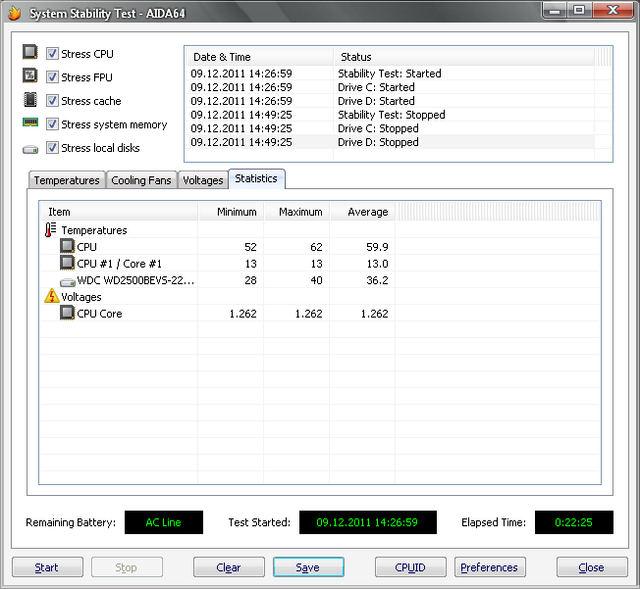Select the WDC WD2500BEVS hard drive row
The image size is (640, 589).
coord(135,280)
